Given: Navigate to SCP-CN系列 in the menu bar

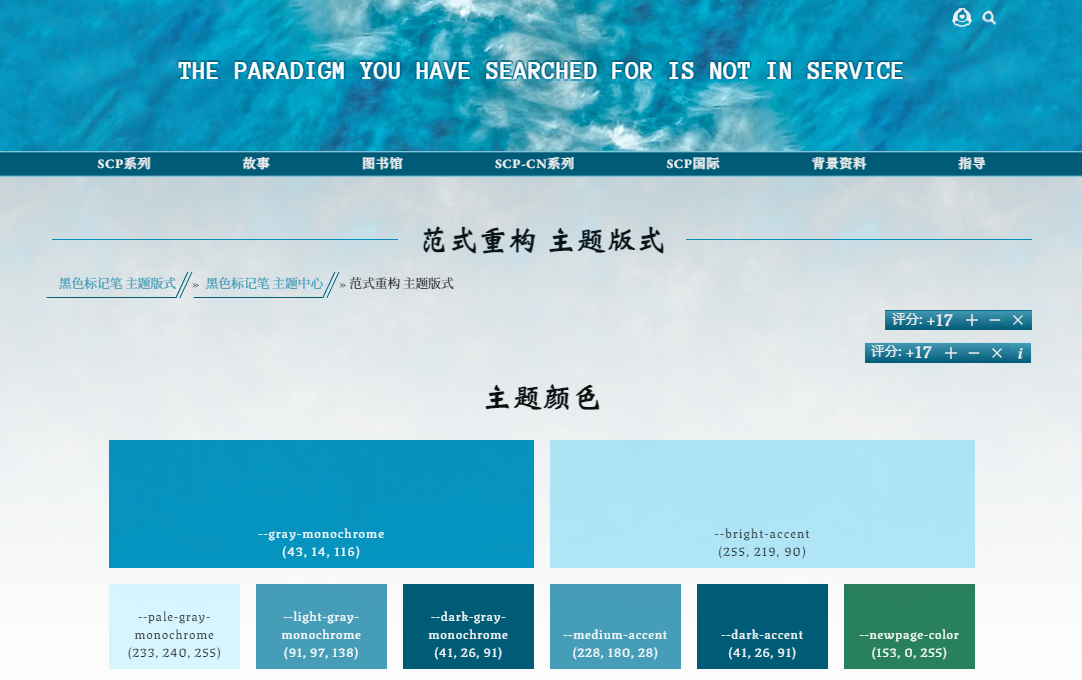Looking at the screenshot, I should point(534,163).
